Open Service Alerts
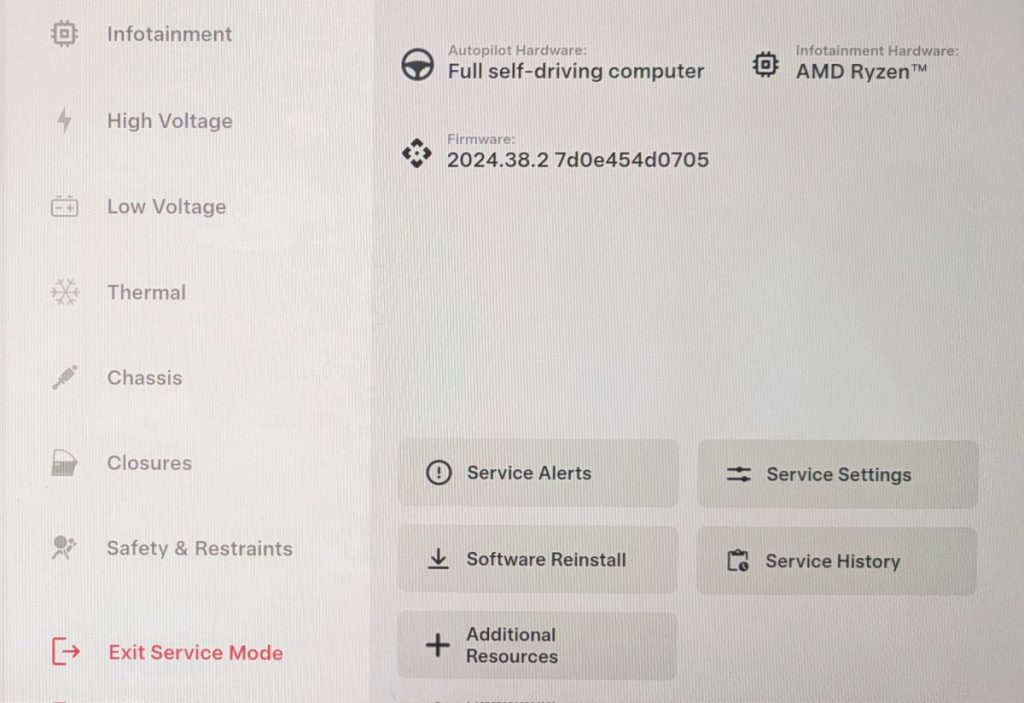 537,473
